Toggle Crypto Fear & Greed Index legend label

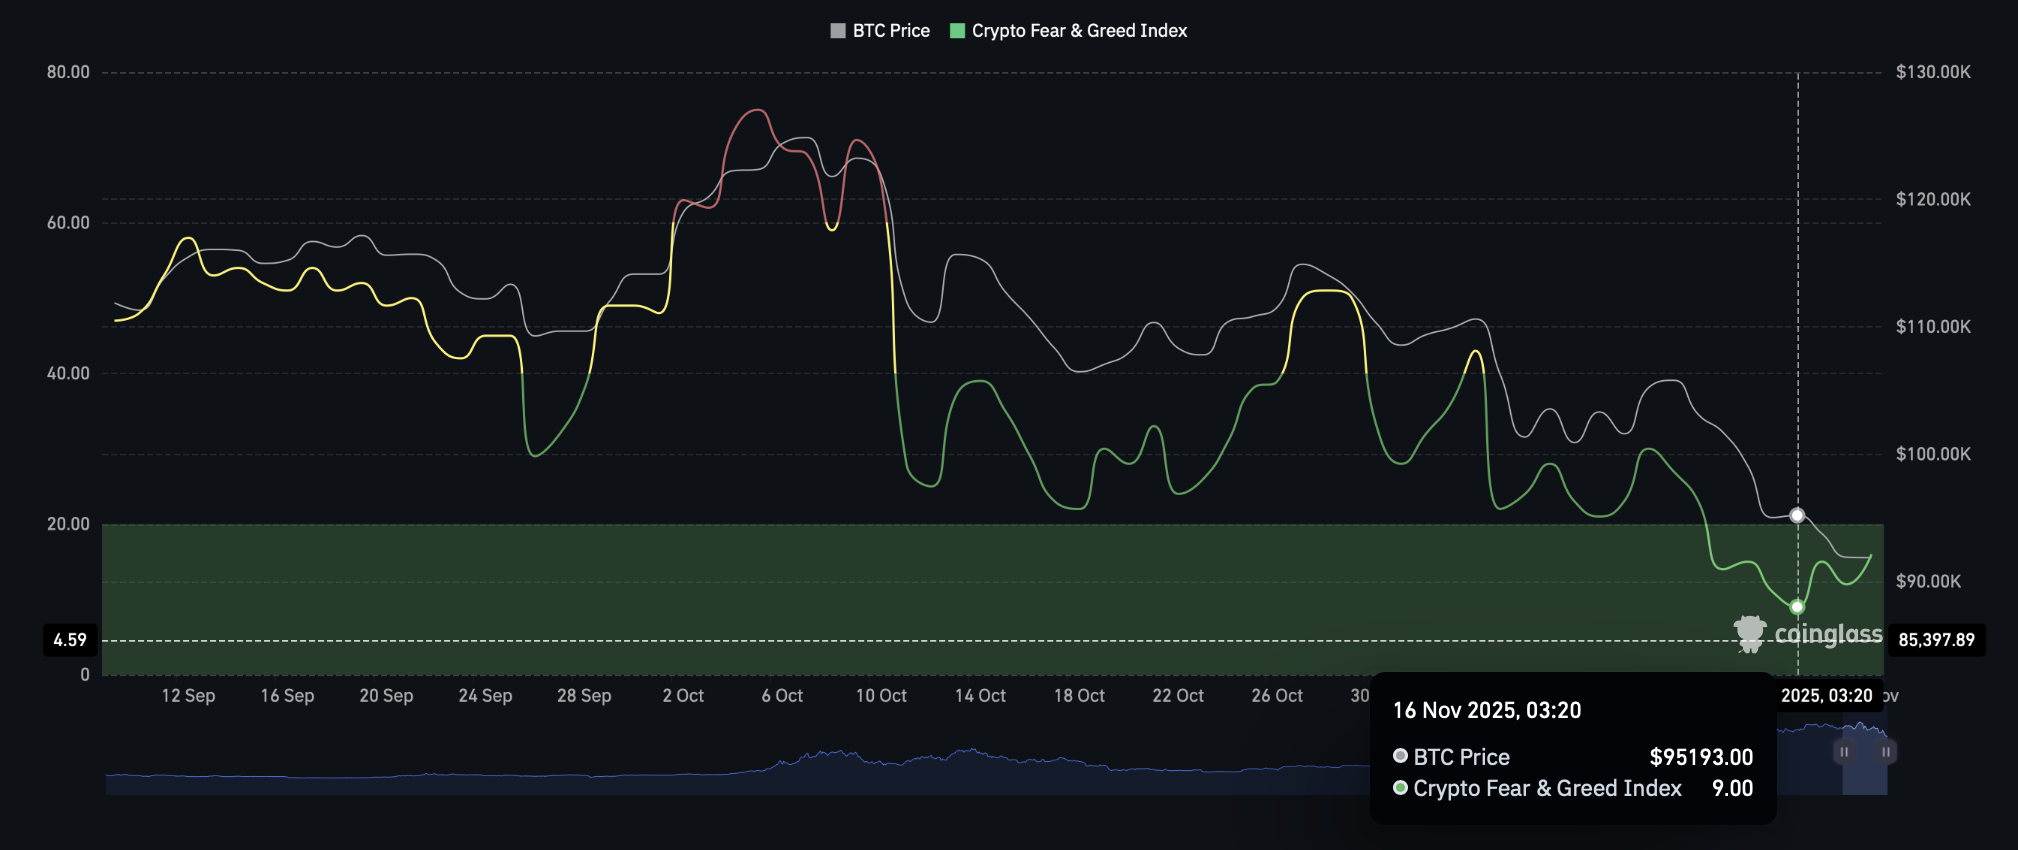pos(1079,31)
